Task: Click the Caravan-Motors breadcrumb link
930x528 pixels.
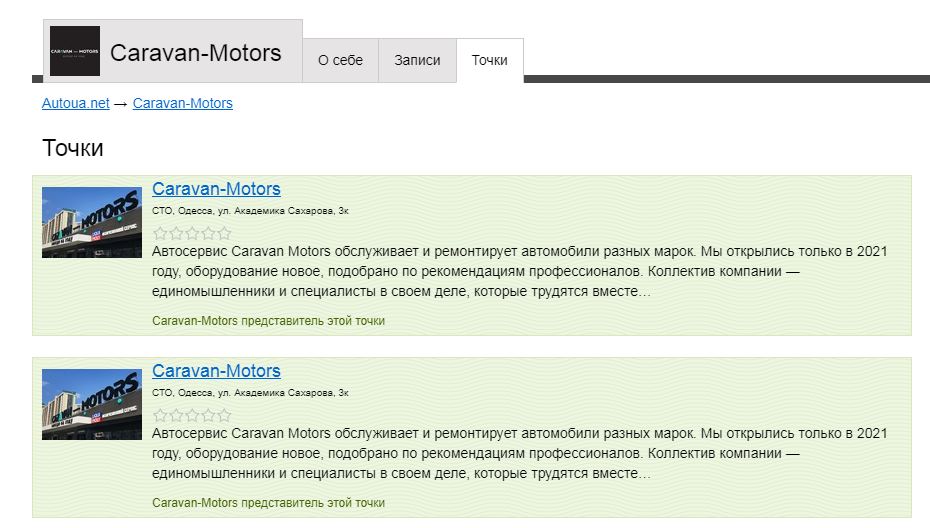Action: click(x=182, y=103)
